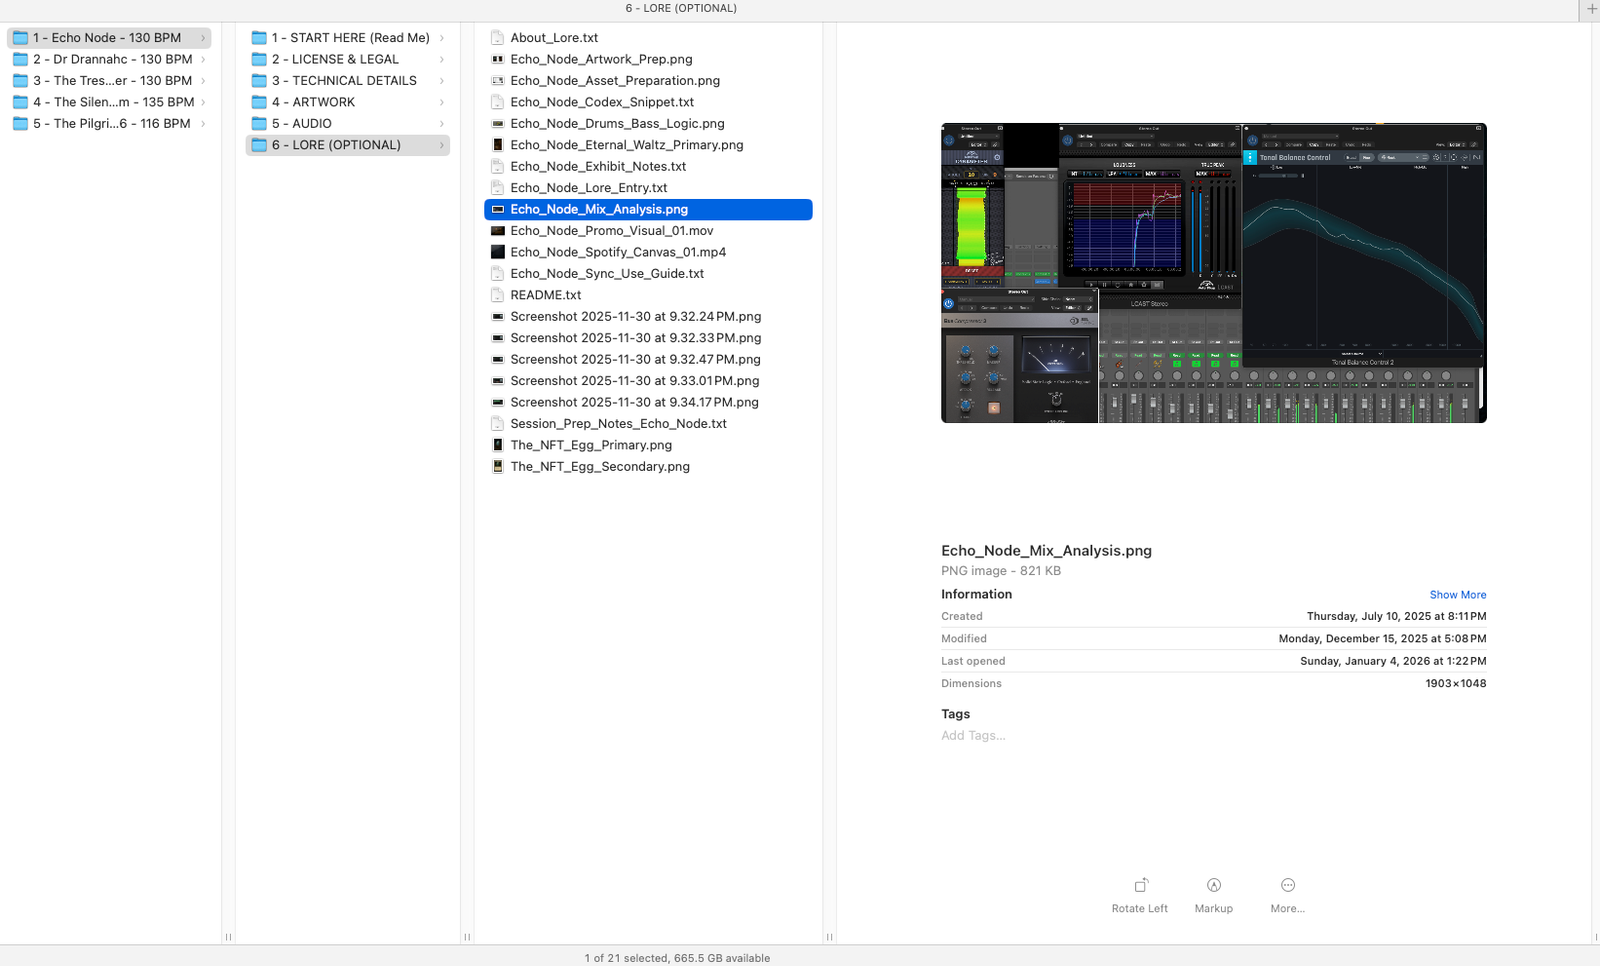Click Show More link in Information
Viewport: 1600px width, 966px height.
tap(1457, 595)
